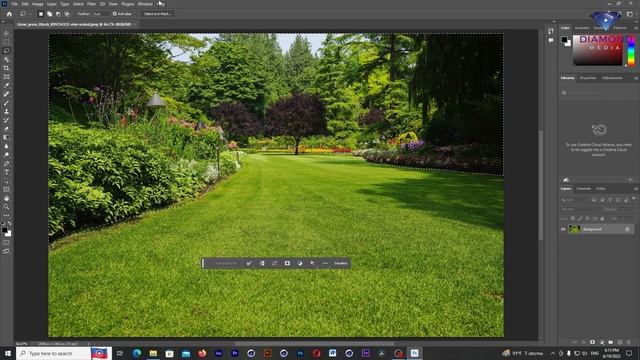Open the Edit Toolbar three-dots menu
The width and height of the screenshot is (640, 360).
[x=6, y=215]
